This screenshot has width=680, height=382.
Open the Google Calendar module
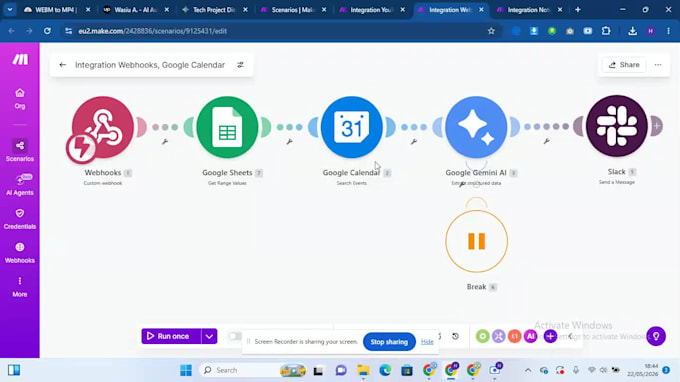tap(352, 127)
